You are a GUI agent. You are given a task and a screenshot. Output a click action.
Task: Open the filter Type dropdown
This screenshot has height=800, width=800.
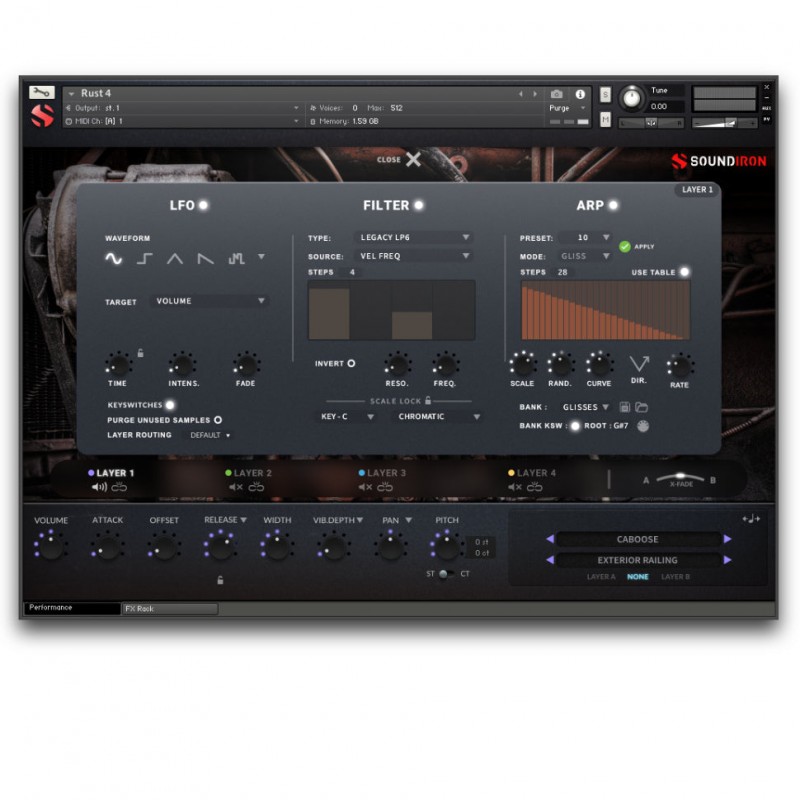(414, 238)
